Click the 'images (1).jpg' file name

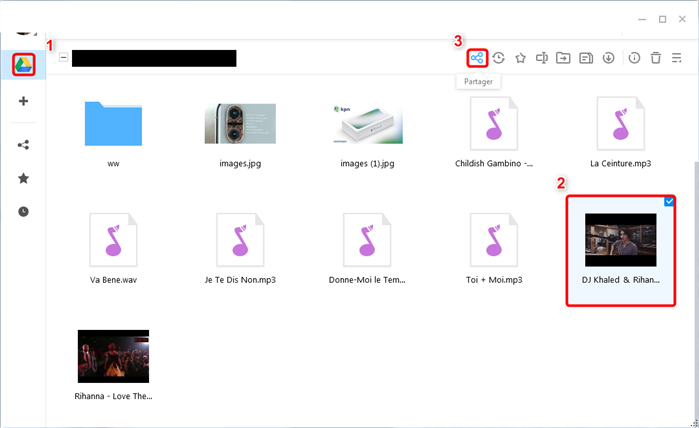pyautogui.click(x=367, y=164)
